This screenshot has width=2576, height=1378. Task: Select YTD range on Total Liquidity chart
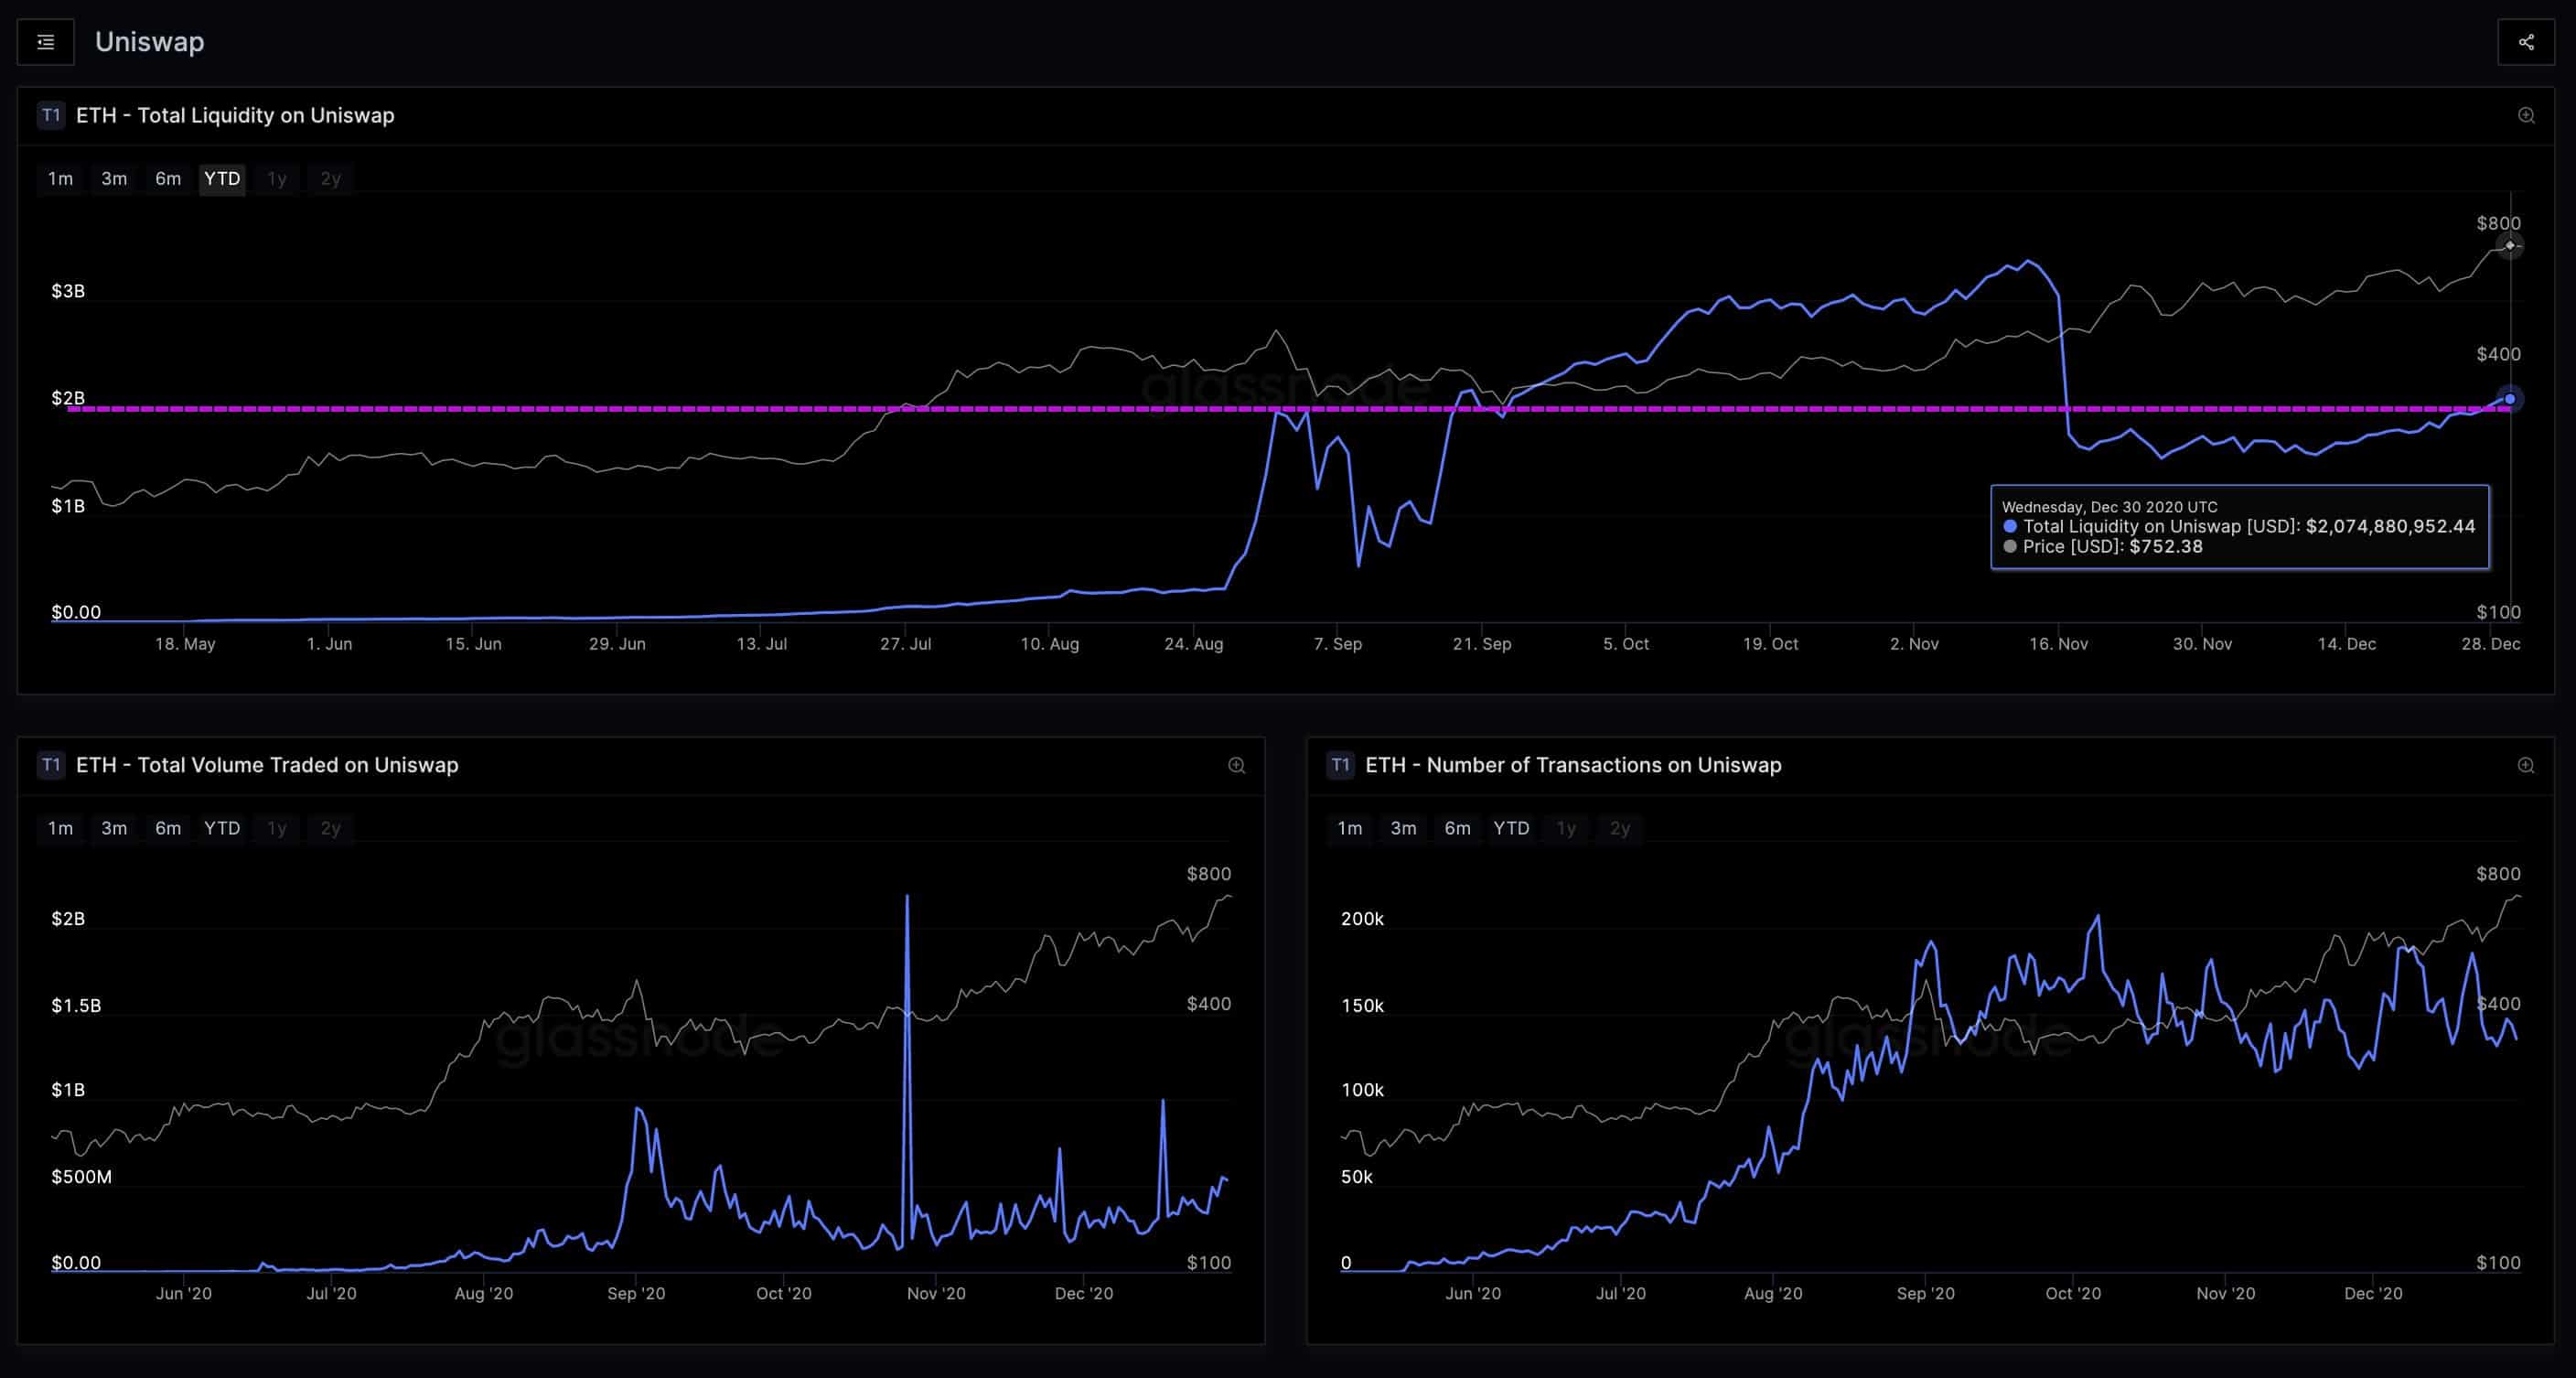click(222, 179)
